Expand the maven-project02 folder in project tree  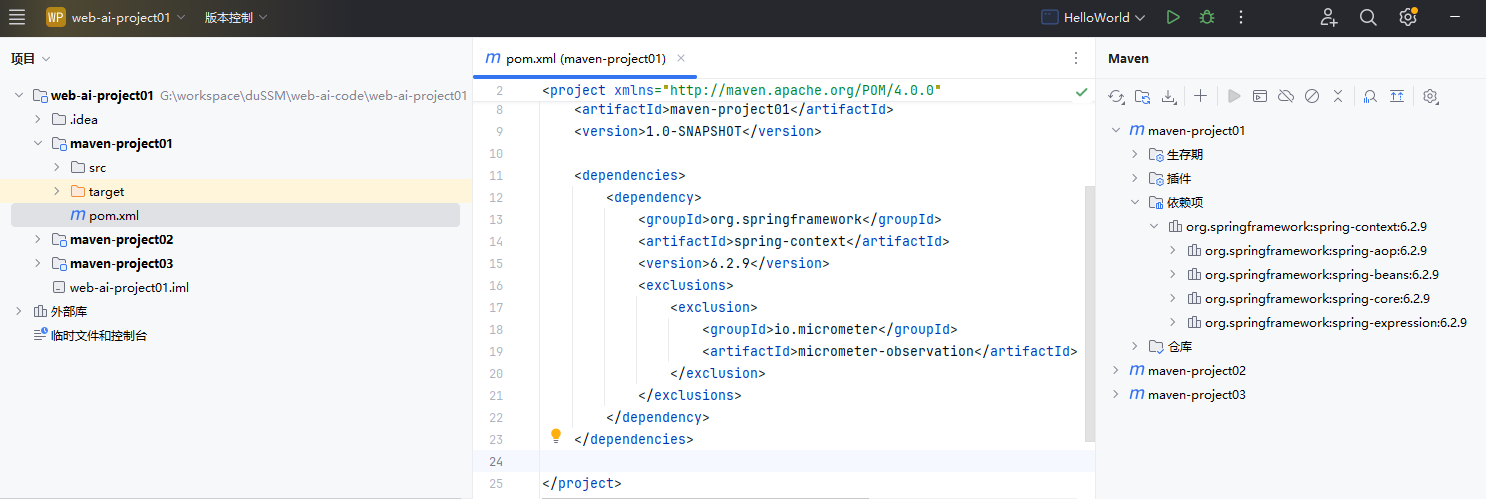point(38,240)
